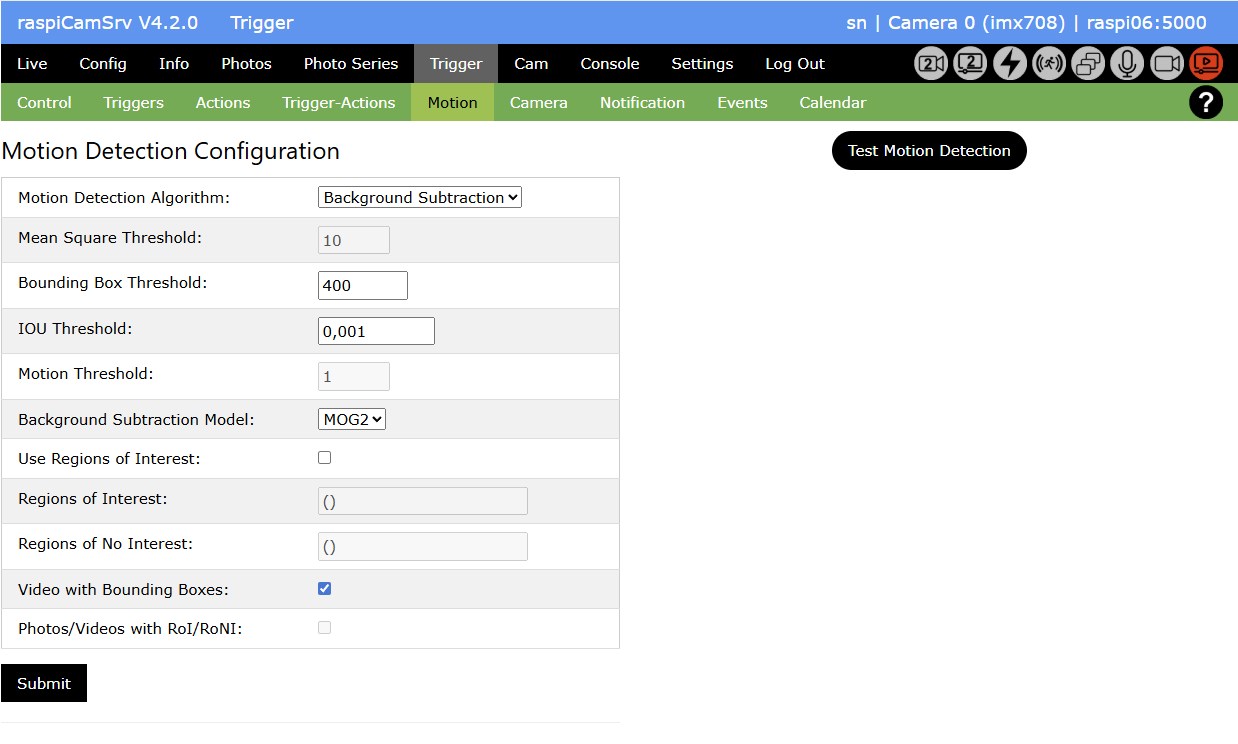This screenshot has width=1238, height=744.
Task: Open help via the question mark icon
Action: (x=1205, y=102)
